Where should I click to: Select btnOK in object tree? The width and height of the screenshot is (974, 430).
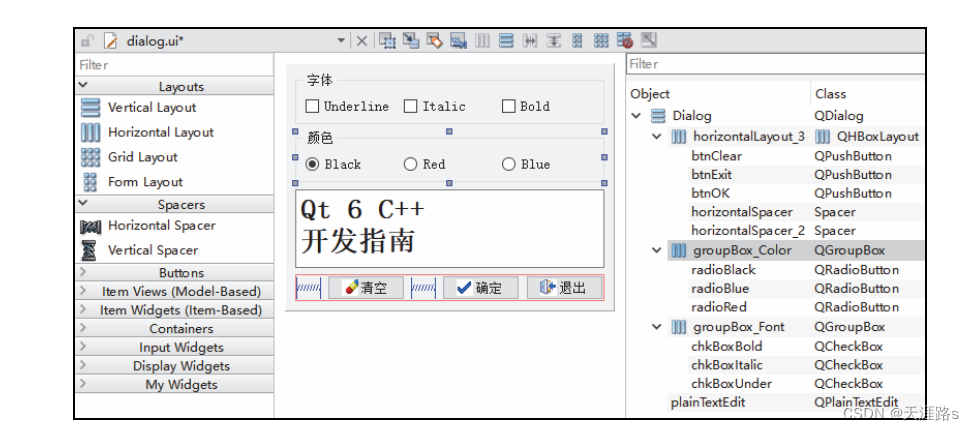pyautogui.click(x=711, y=193)
